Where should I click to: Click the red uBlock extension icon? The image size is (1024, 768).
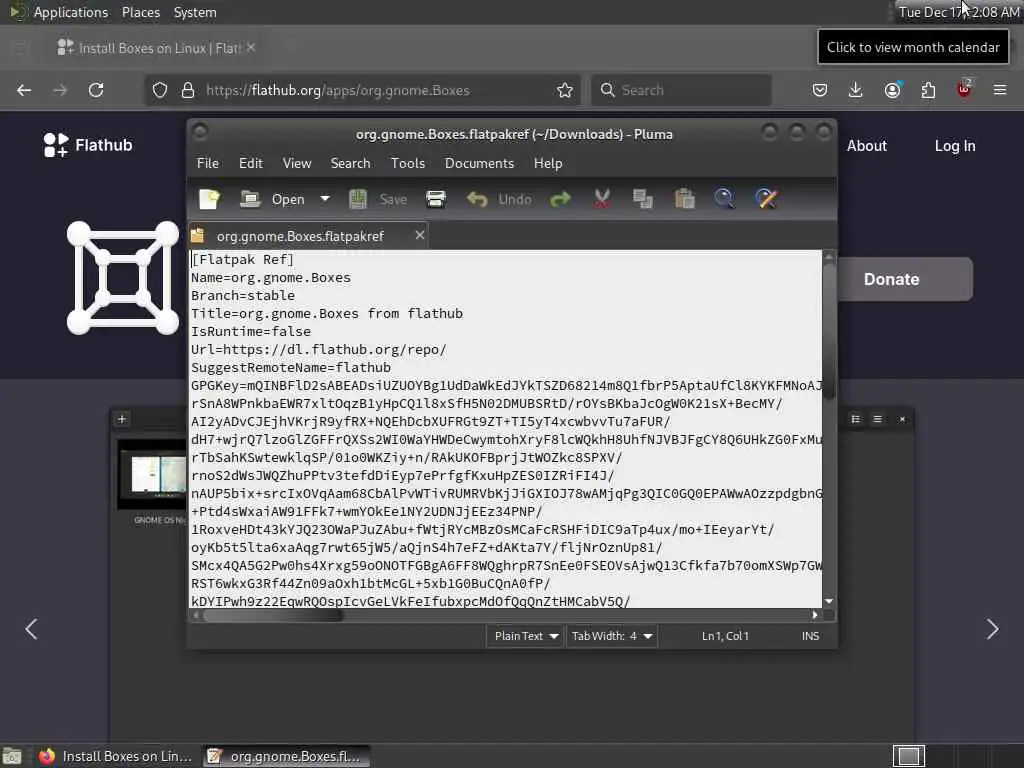964,89
